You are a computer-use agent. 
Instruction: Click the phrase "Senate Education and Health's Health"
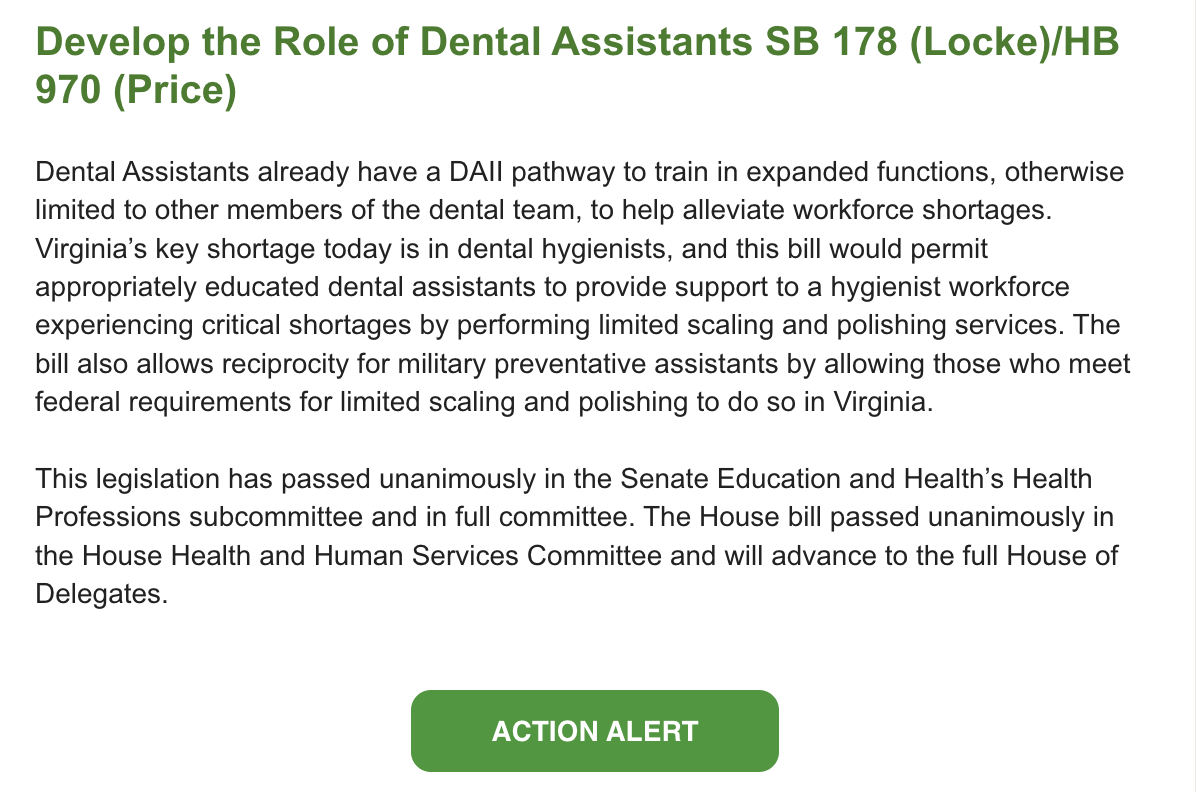click(x=857, y=479)
